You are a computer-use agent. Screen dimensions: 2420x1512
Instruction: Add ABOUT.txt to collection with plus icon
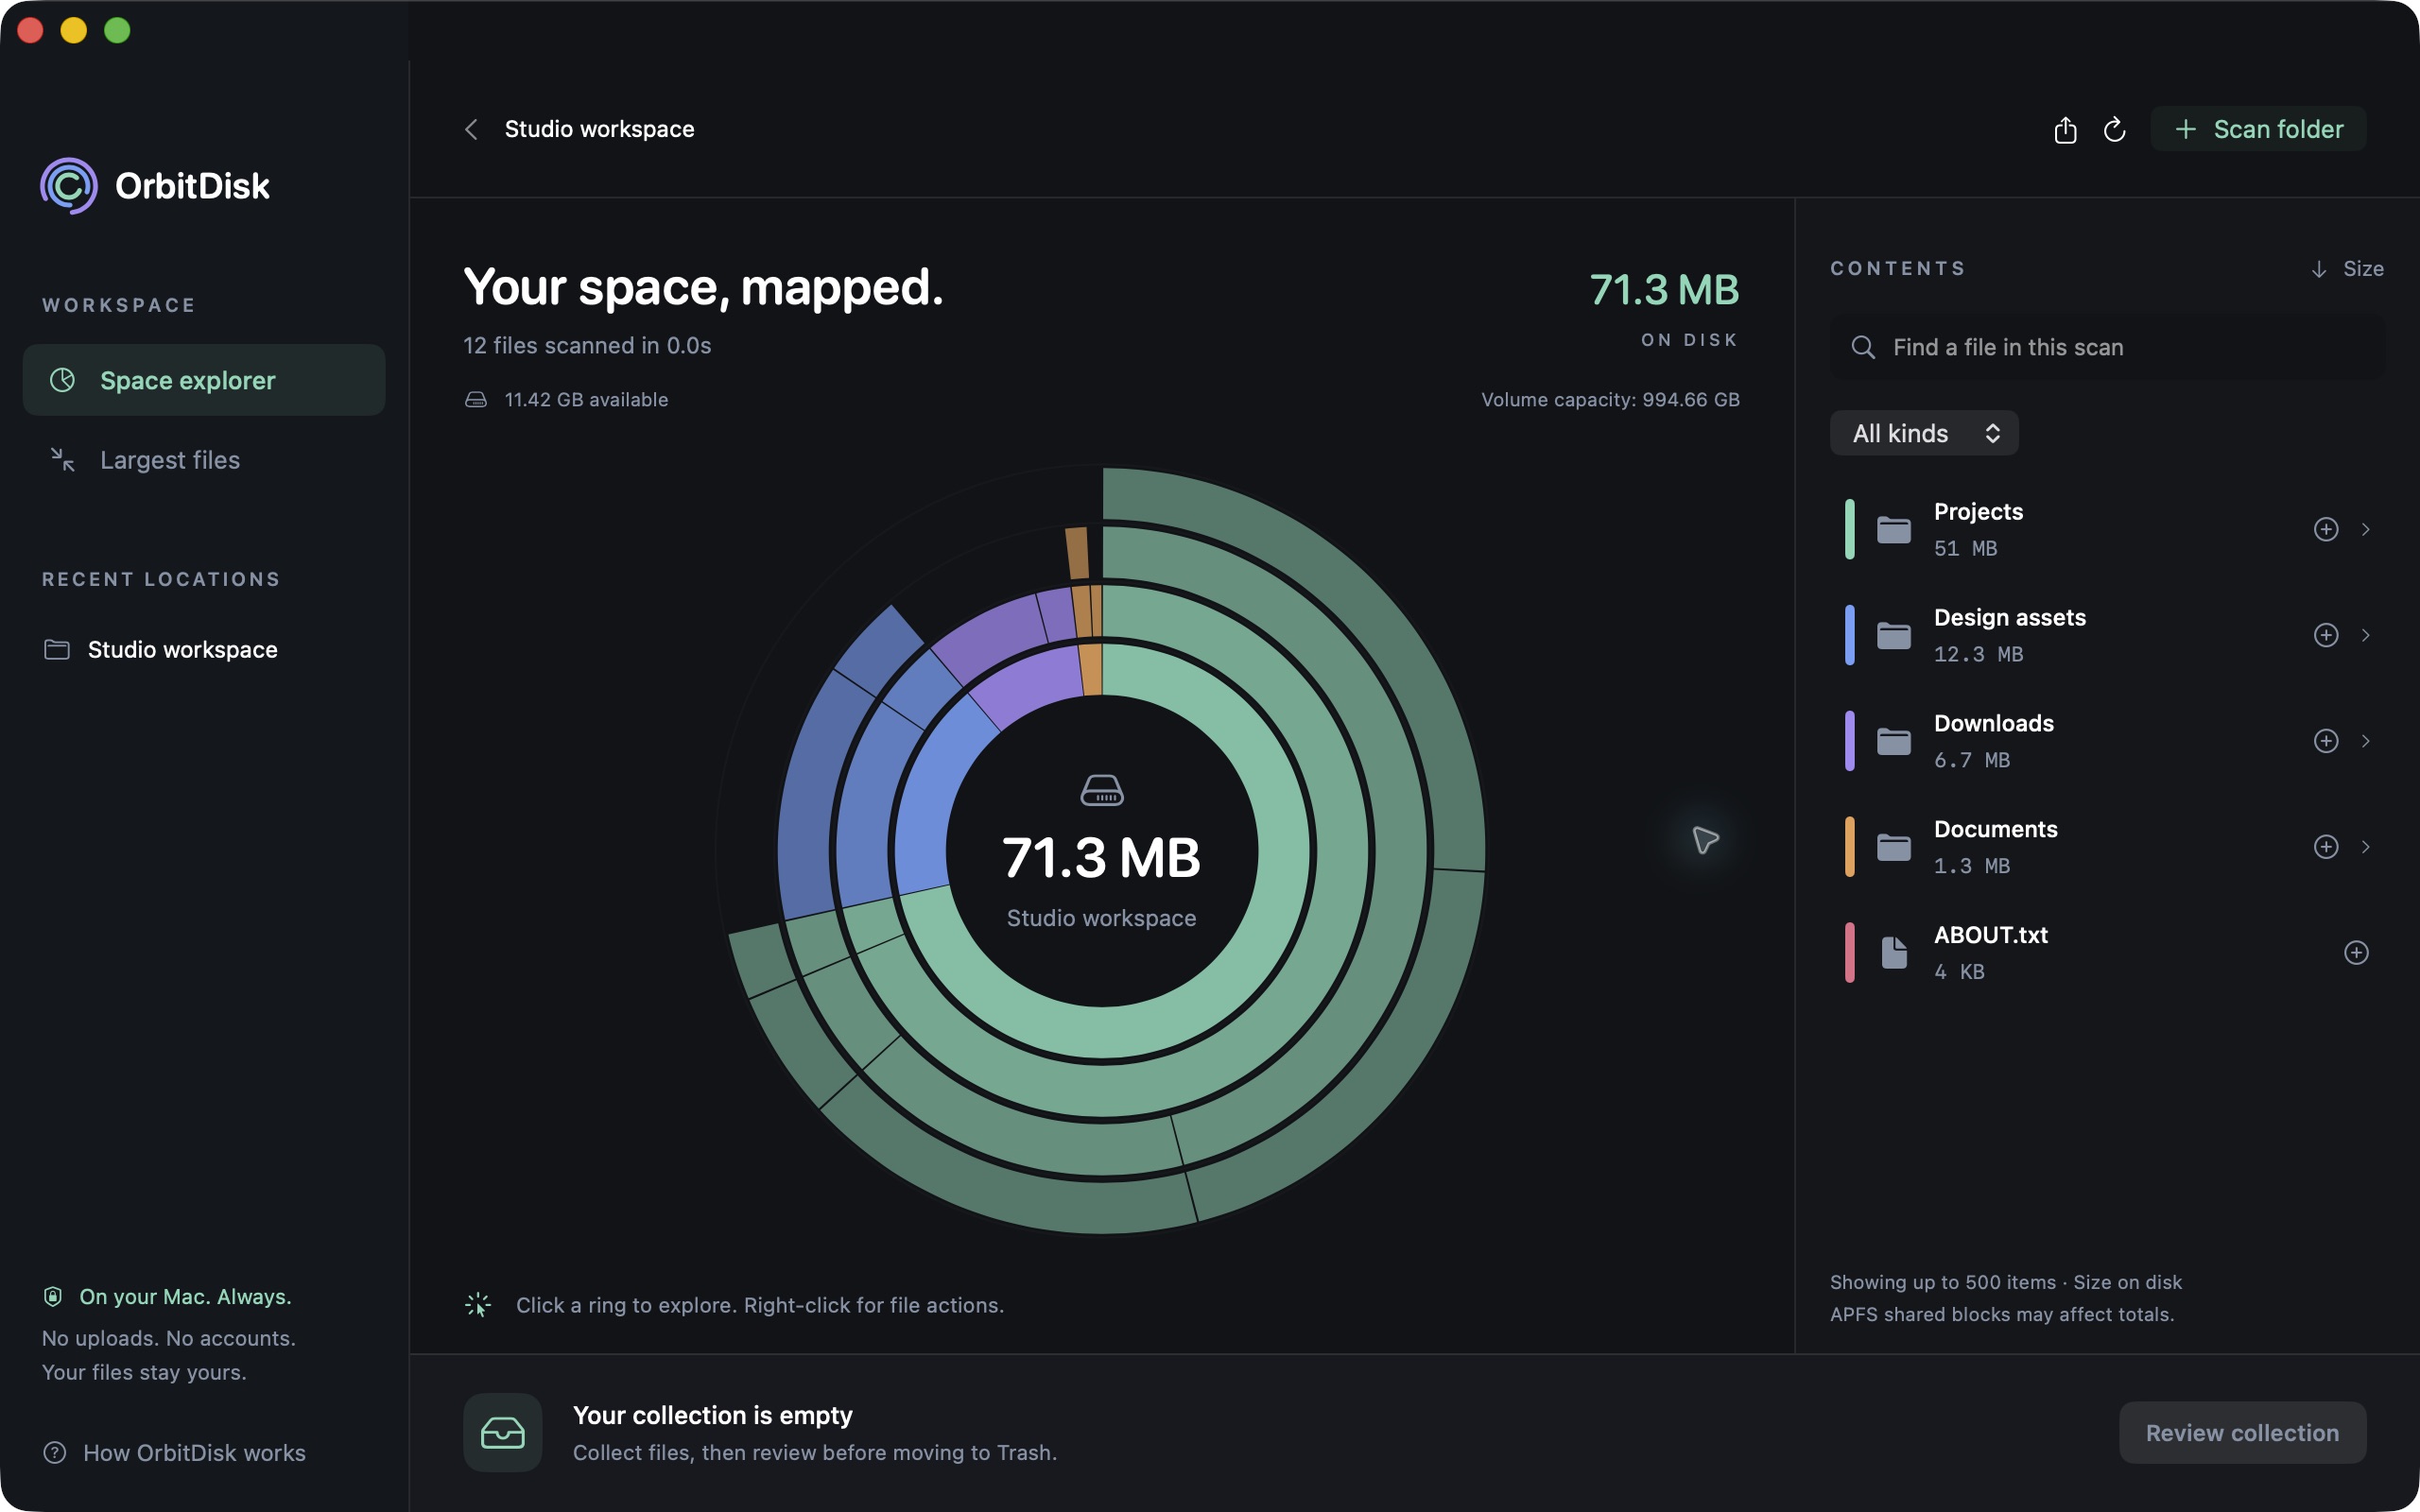[x=2356, y=953]
